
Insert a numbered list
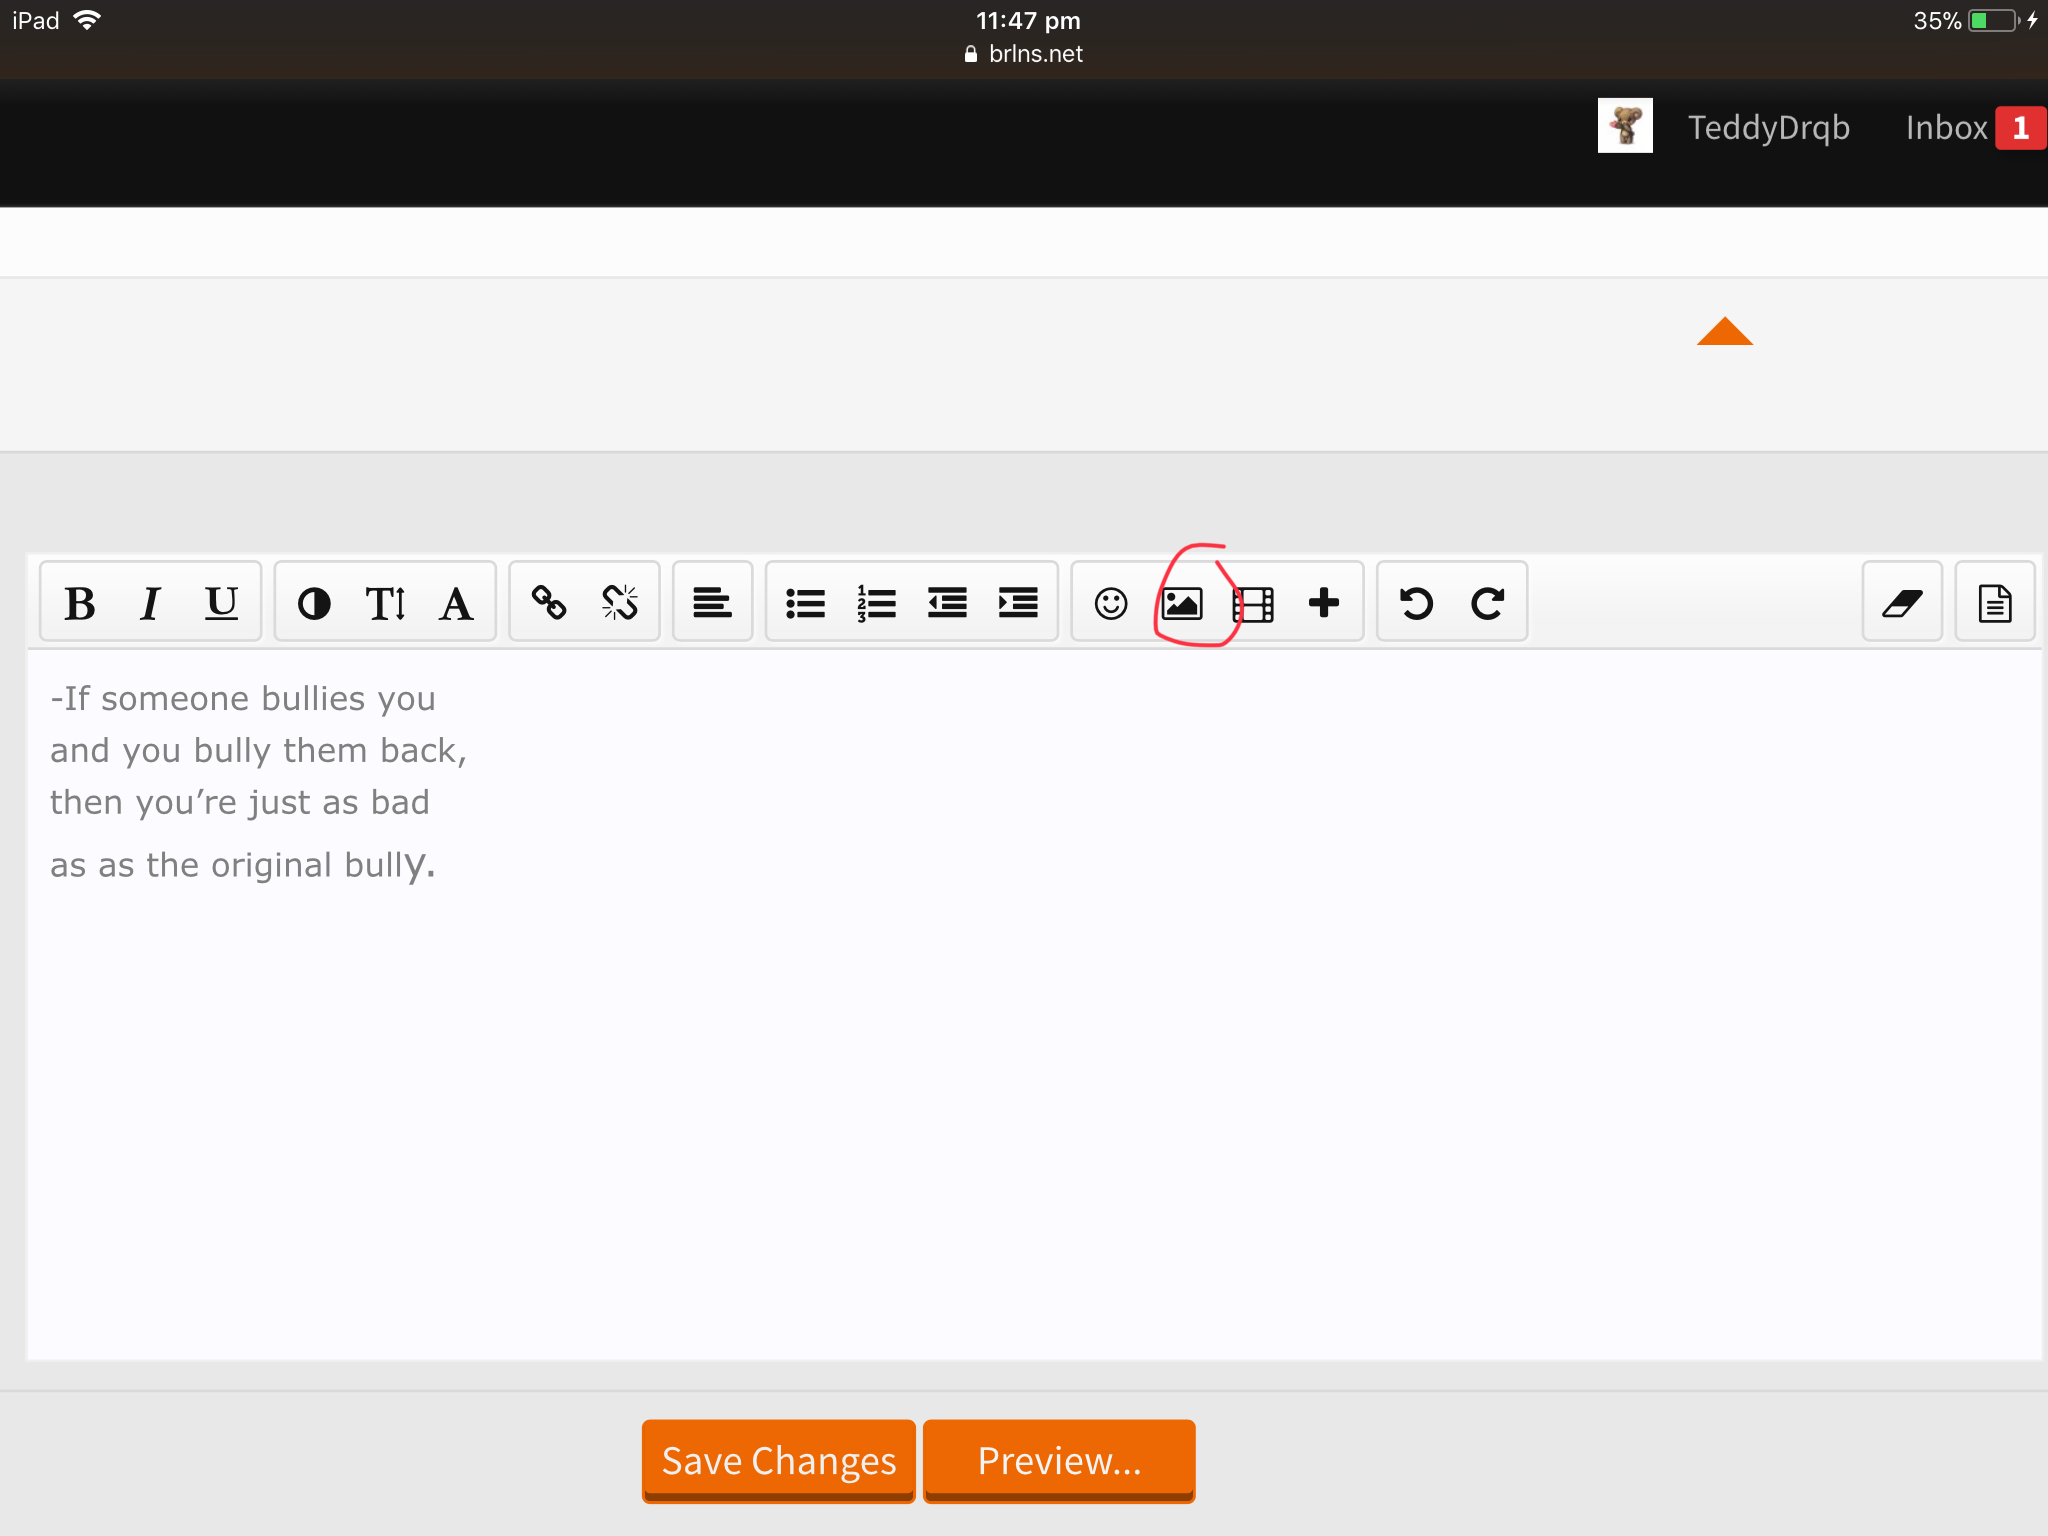[876, 603]
